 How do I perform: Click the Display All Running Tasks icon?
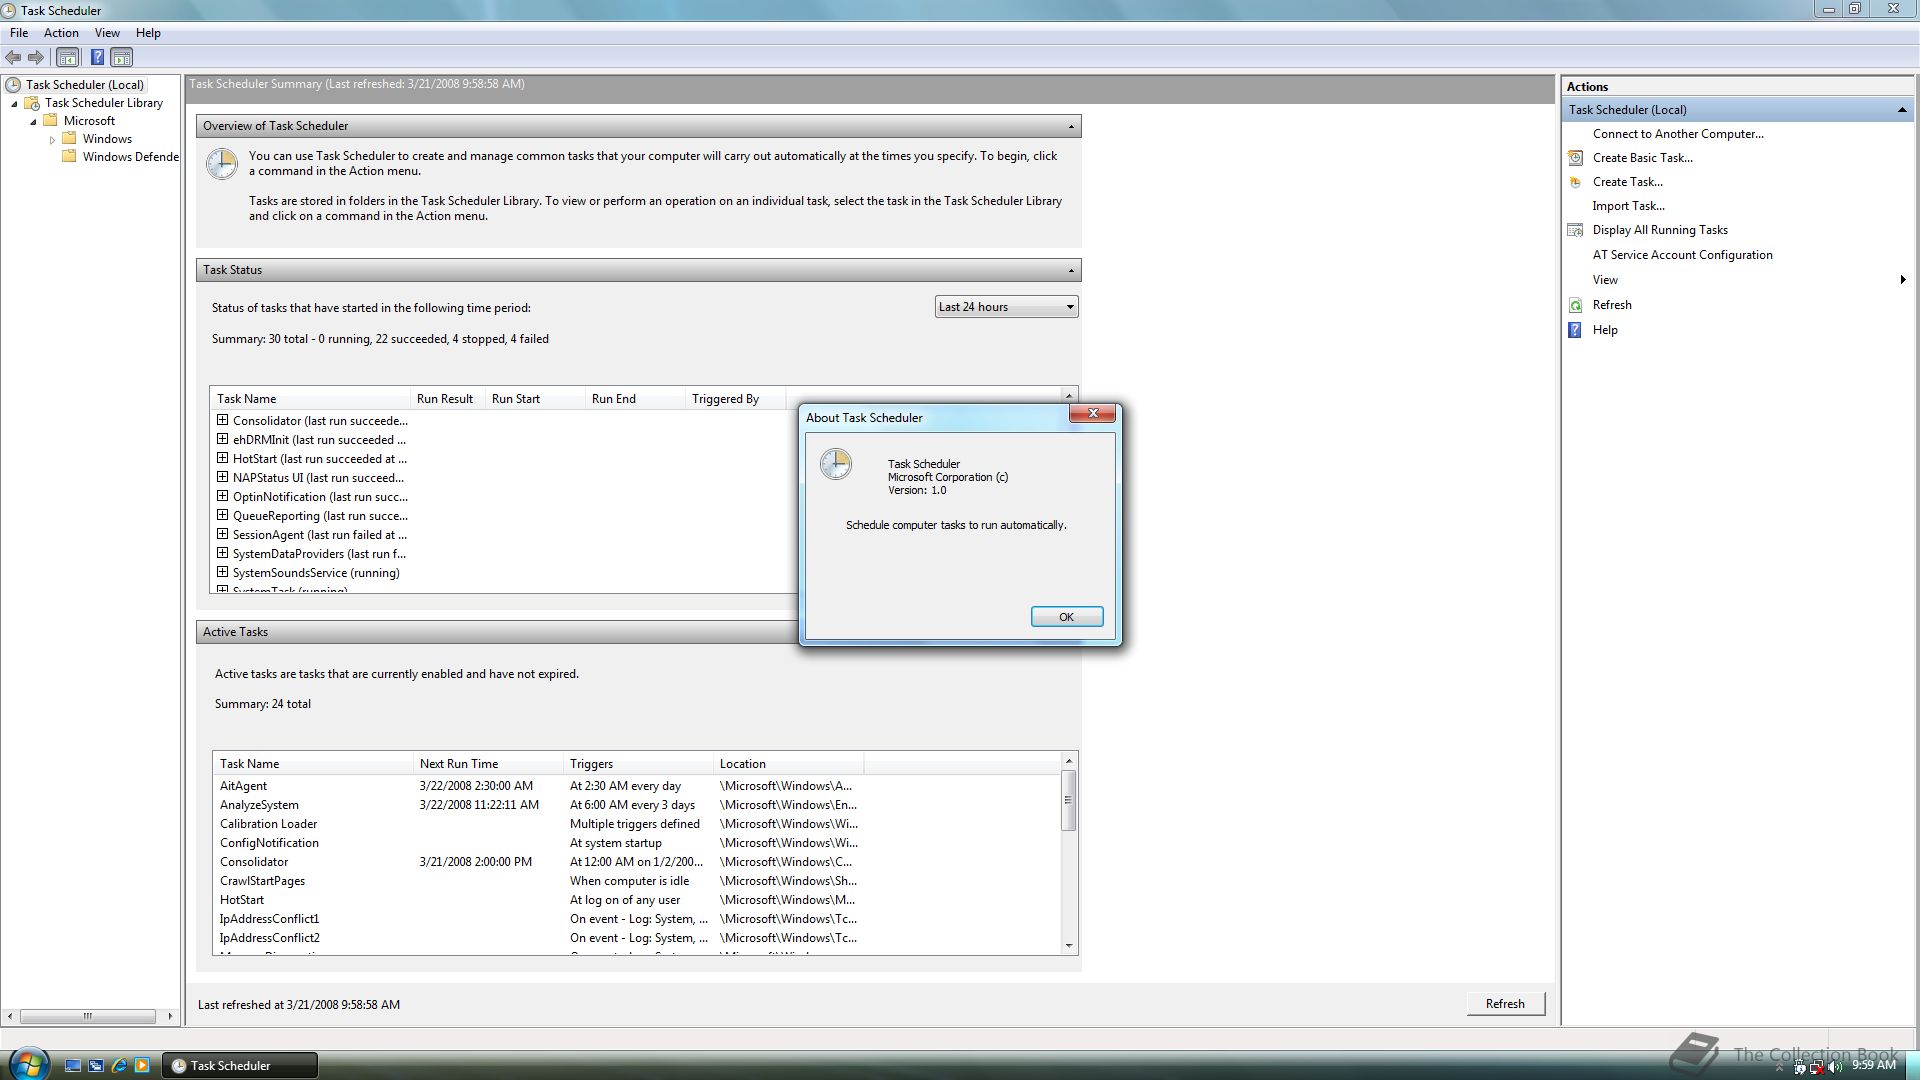tap(1575, 230)
